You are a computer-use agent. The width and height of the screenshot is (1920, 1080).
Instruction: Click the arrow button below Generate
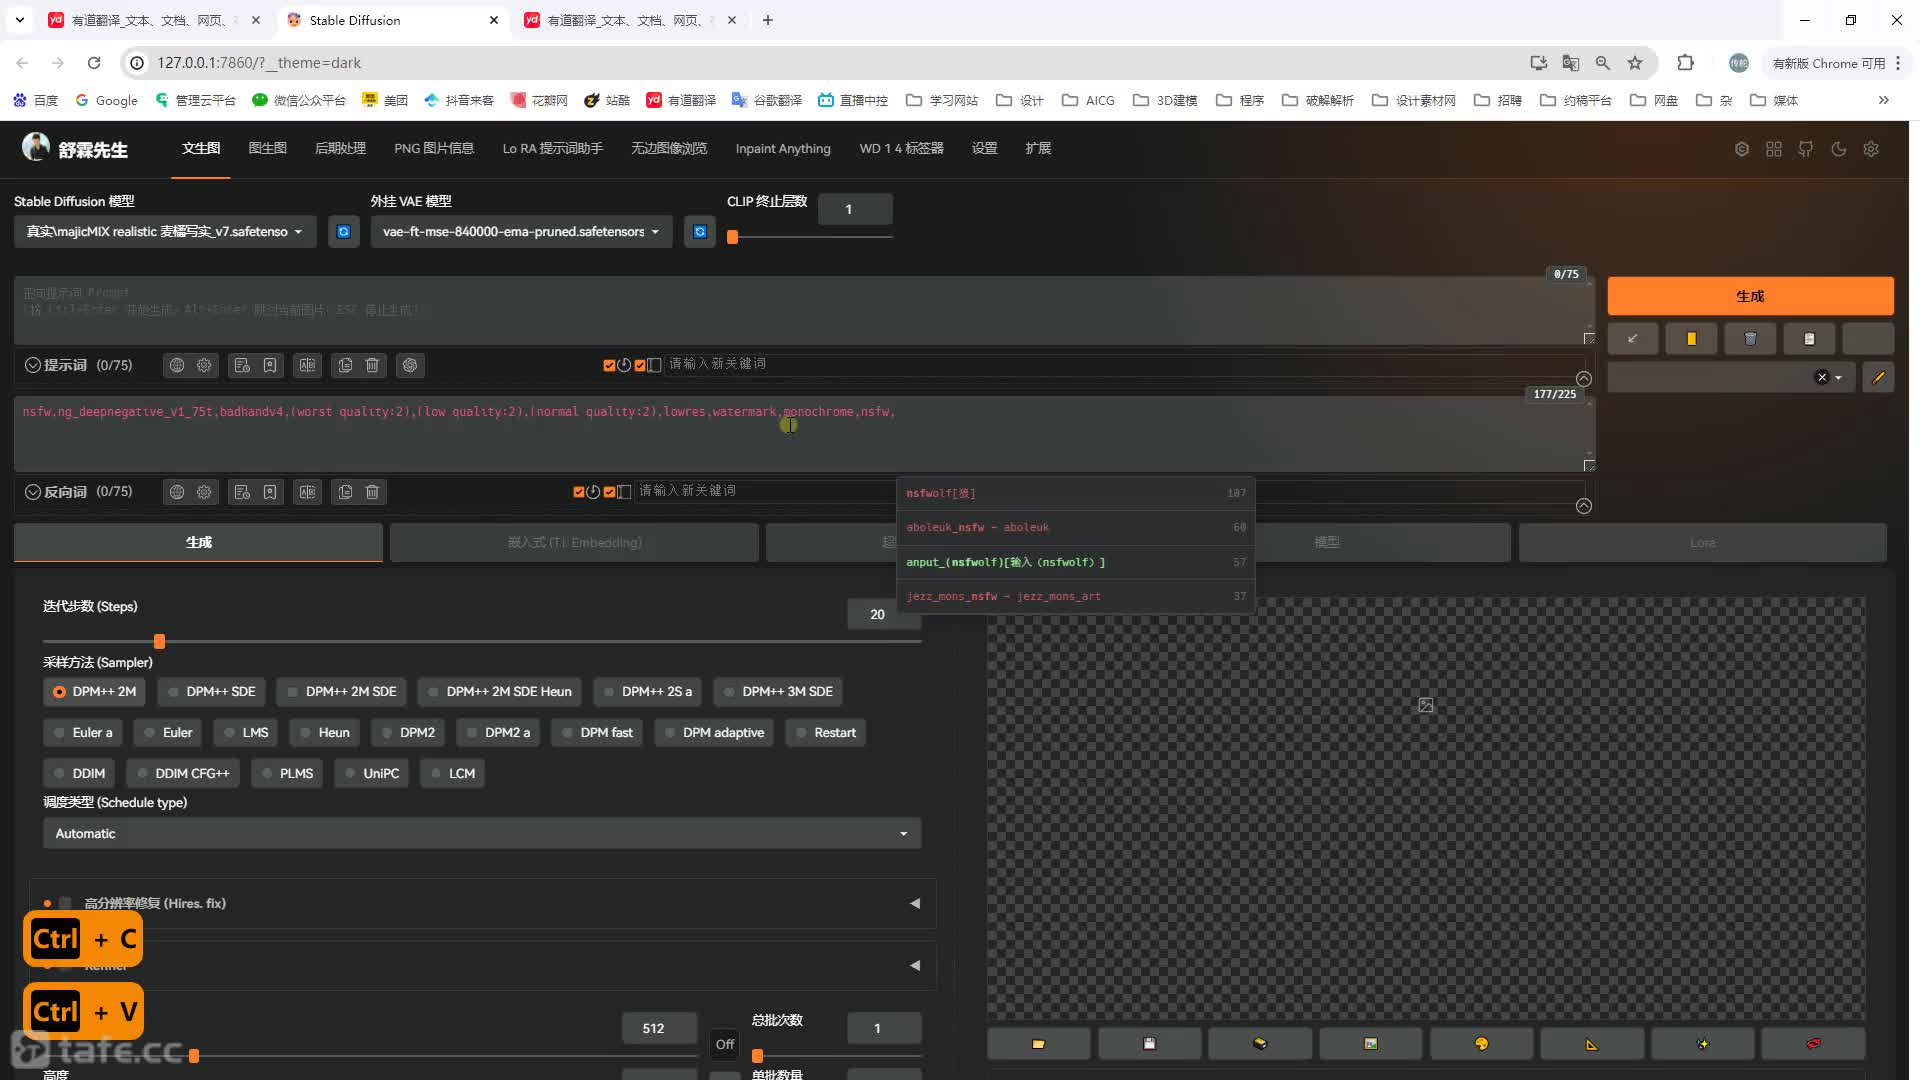pyautogui.click(x=1633, y=339)
